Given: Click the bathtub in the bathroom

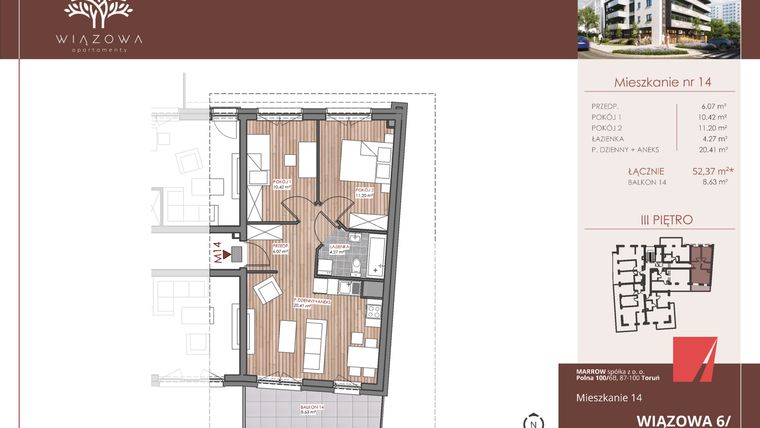Looking at the screenshot, I should 376,256.
